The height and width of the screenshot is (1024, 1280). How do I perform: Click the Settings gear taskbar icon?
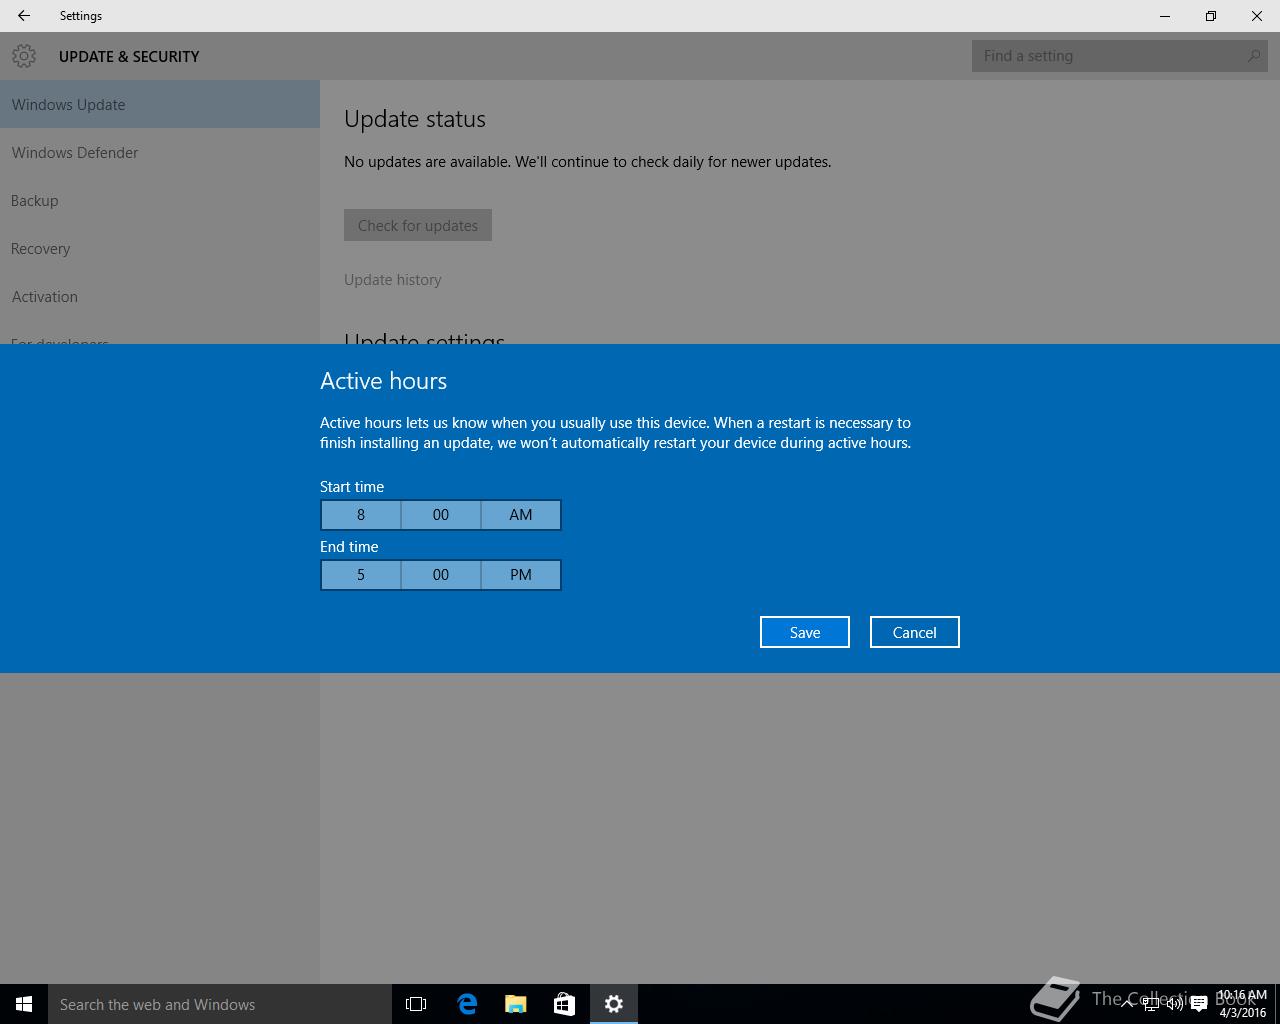614,1004
